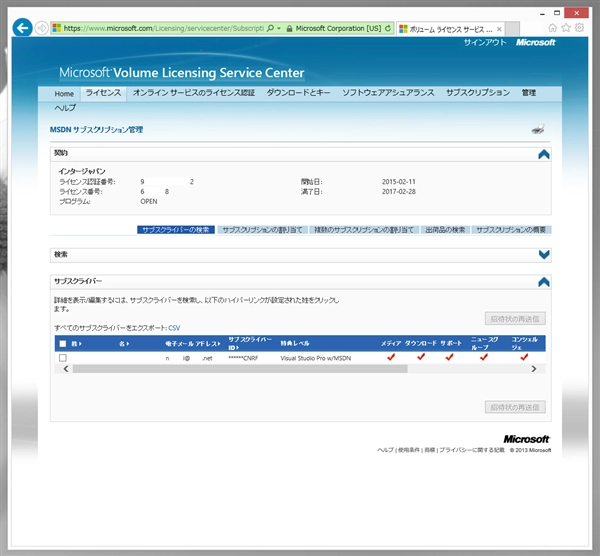Click the table scroll-left arrow
This screenshot has height=556, width=600.
click(66, 369)
